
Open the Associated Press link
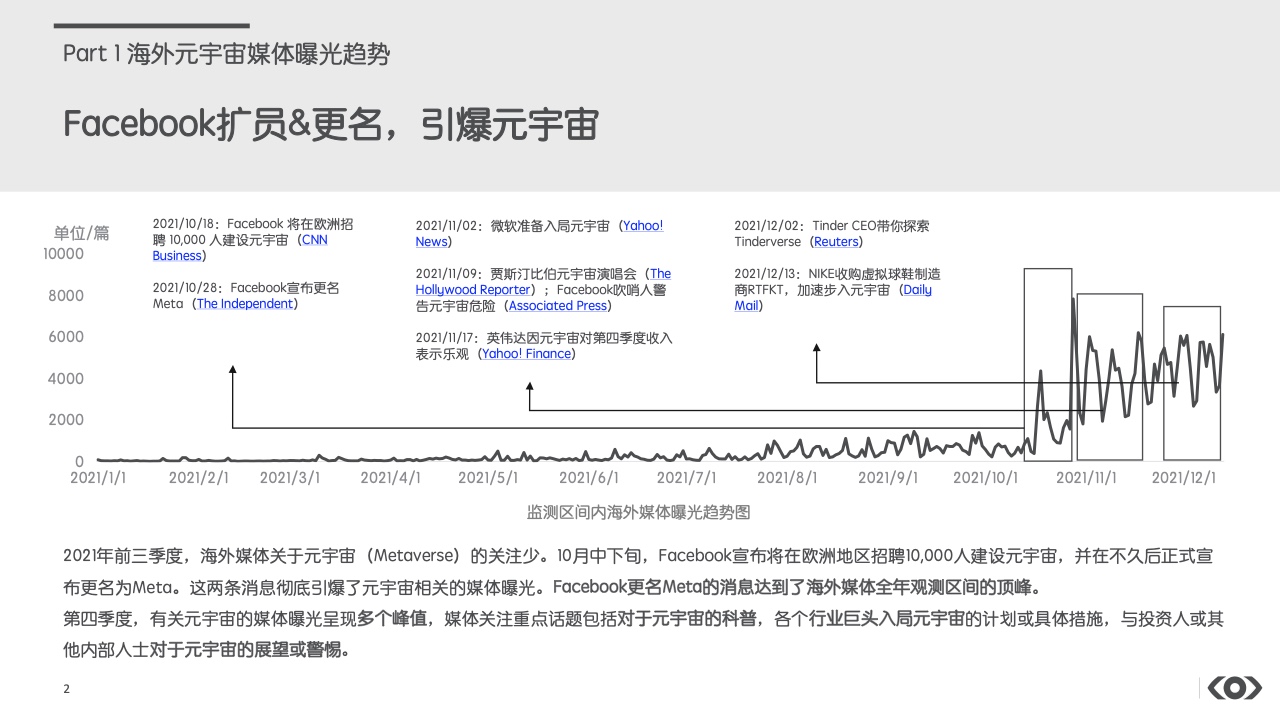tap(557, 306)
